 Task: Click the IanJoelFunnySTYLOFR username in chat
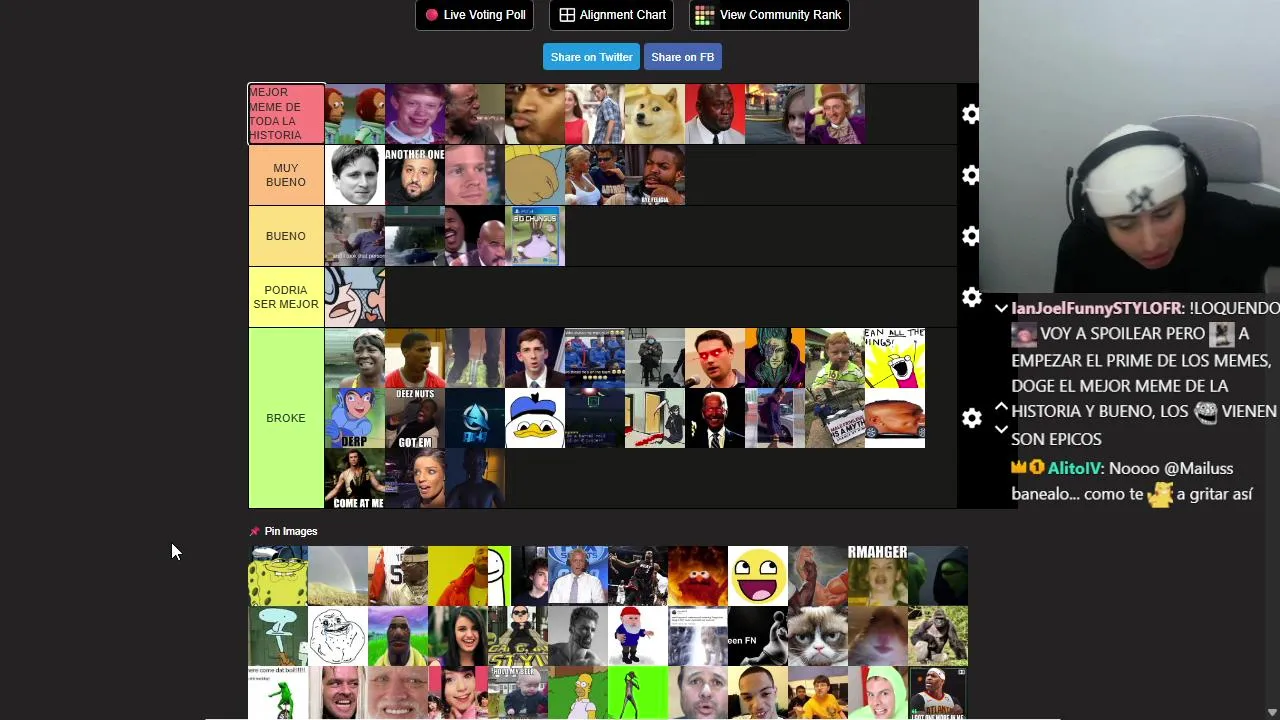click(1097, 308)
